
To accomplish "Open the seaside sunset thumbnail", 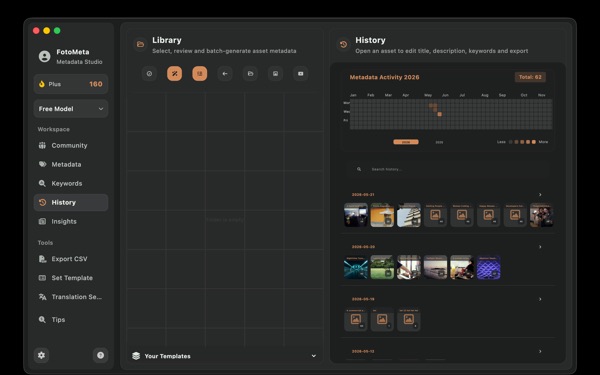I will 435,267.
